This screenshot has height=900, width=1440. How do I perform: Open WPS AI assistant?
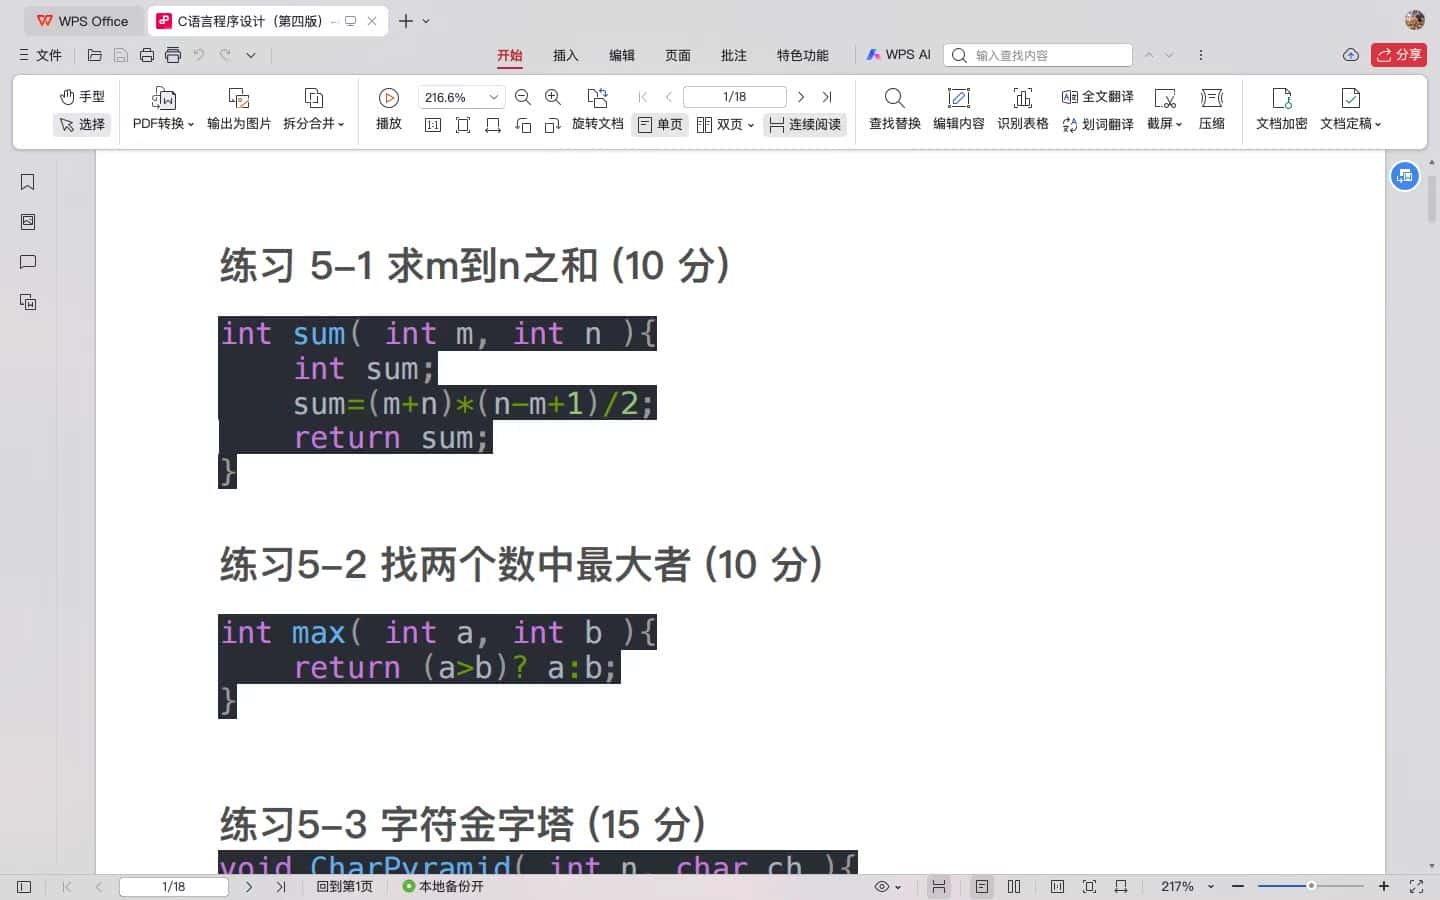click(x=899, y=55)
